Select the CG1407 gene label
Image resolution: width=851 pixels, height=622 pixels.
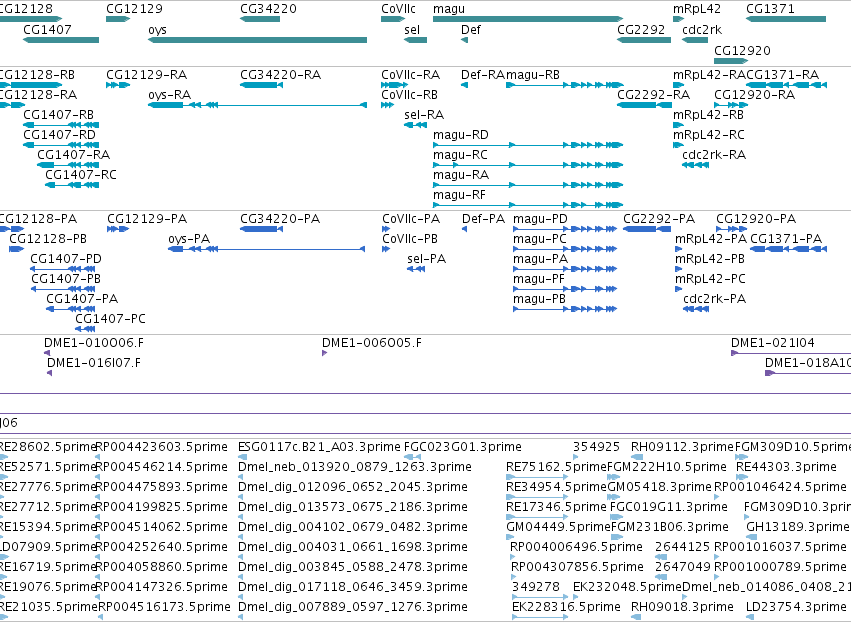pos(47,29)
